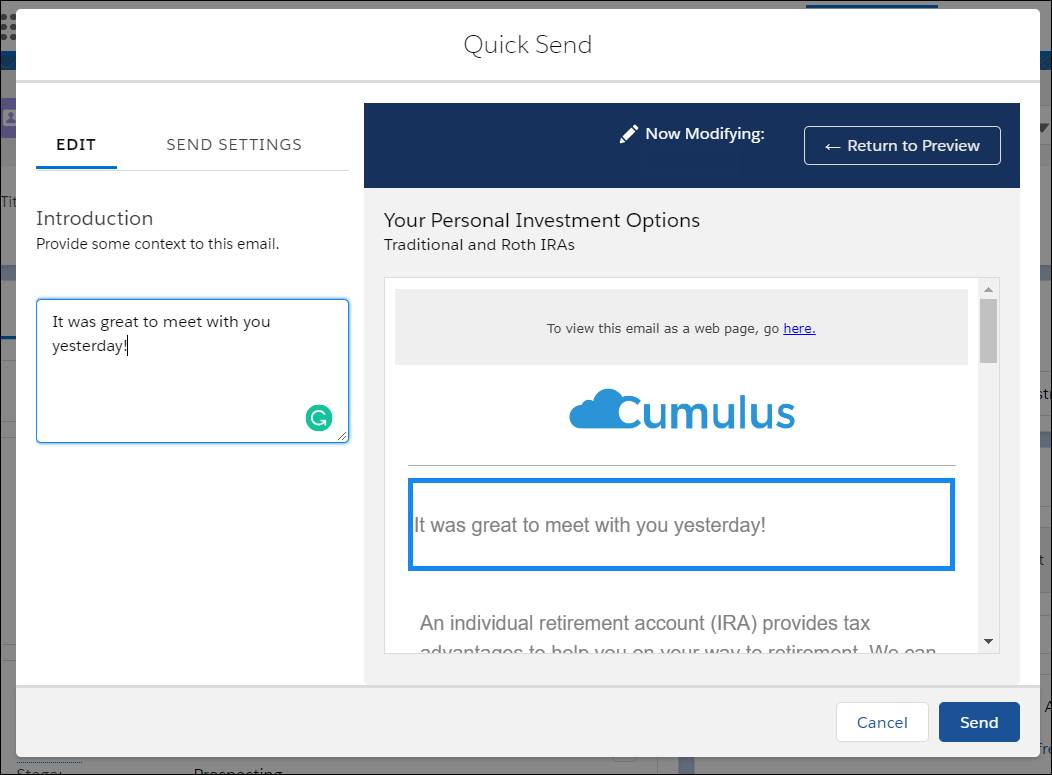
Task: Click the preview scrollbar's down arrow
Action: (x=989, y=641)
